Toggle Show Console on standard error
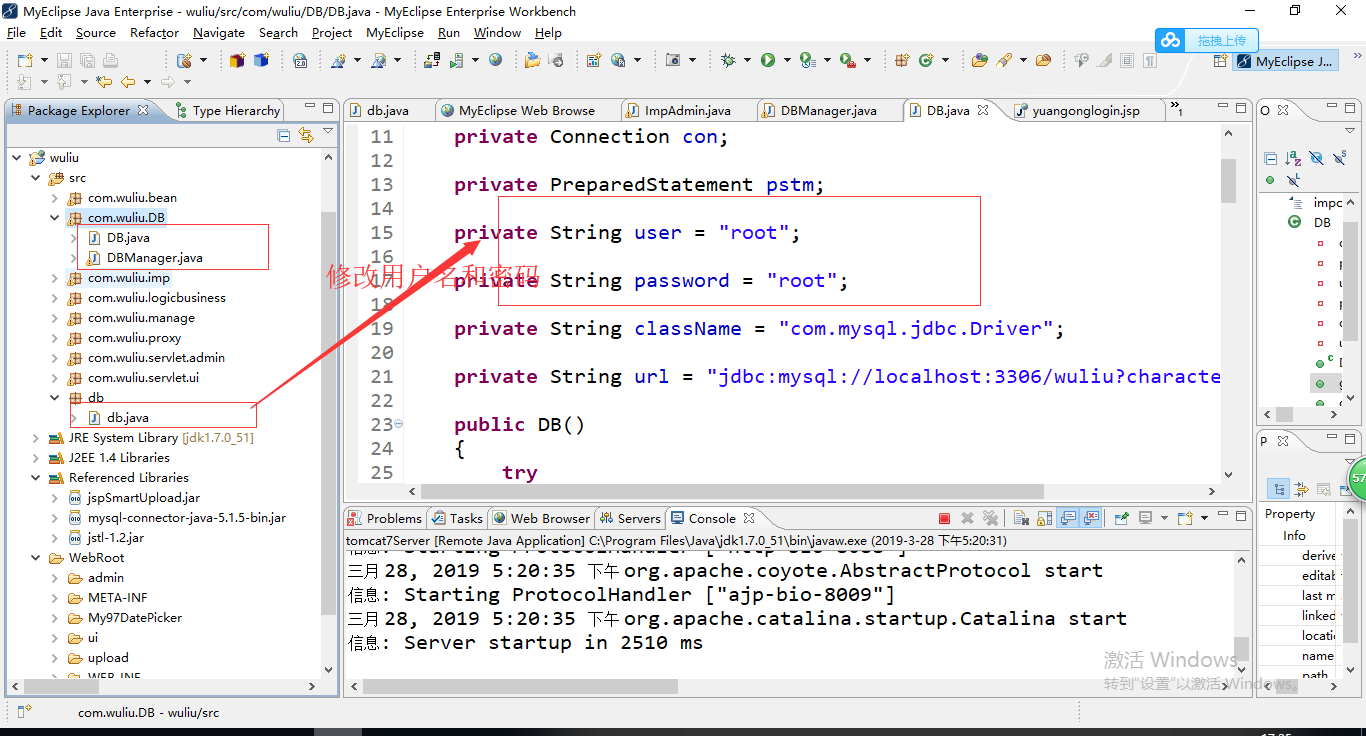This screenshot has width=1366, height=736. click(x=1091, y=518)
